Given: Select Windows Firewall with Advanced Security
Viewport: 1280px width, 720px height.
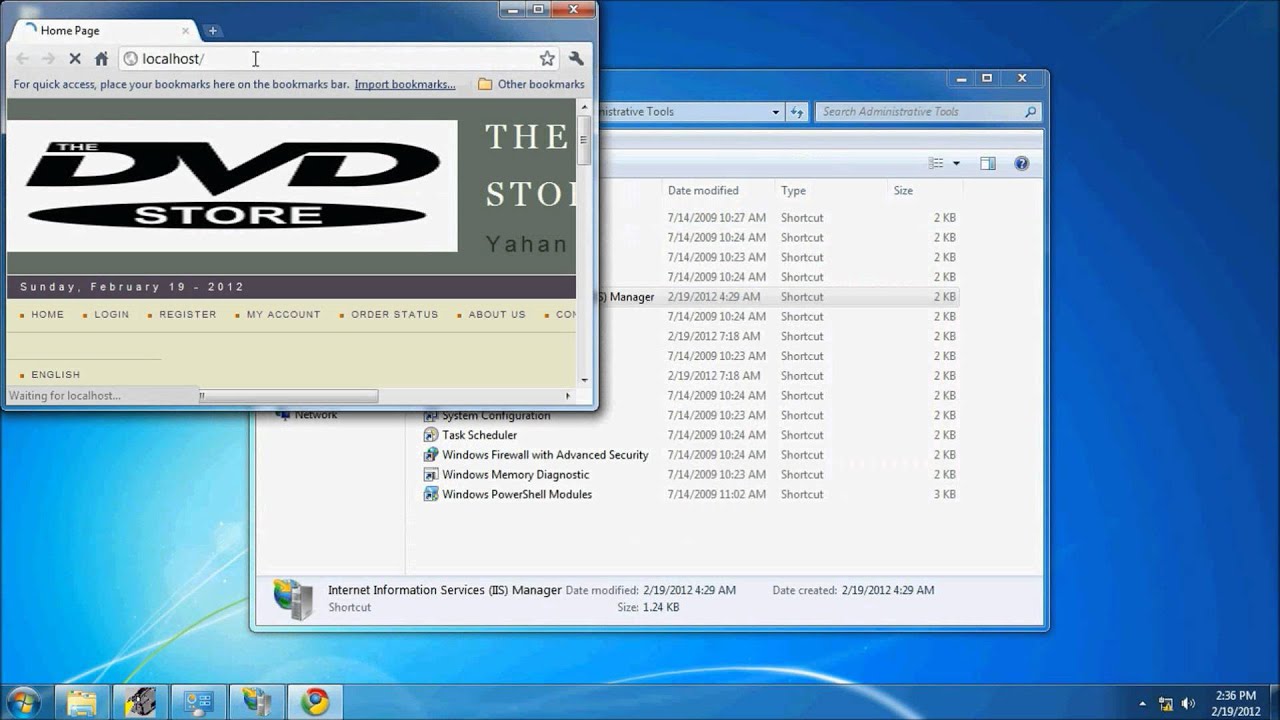Looking at the screenshot, I should pyautogui.click(x=545, y=455).
